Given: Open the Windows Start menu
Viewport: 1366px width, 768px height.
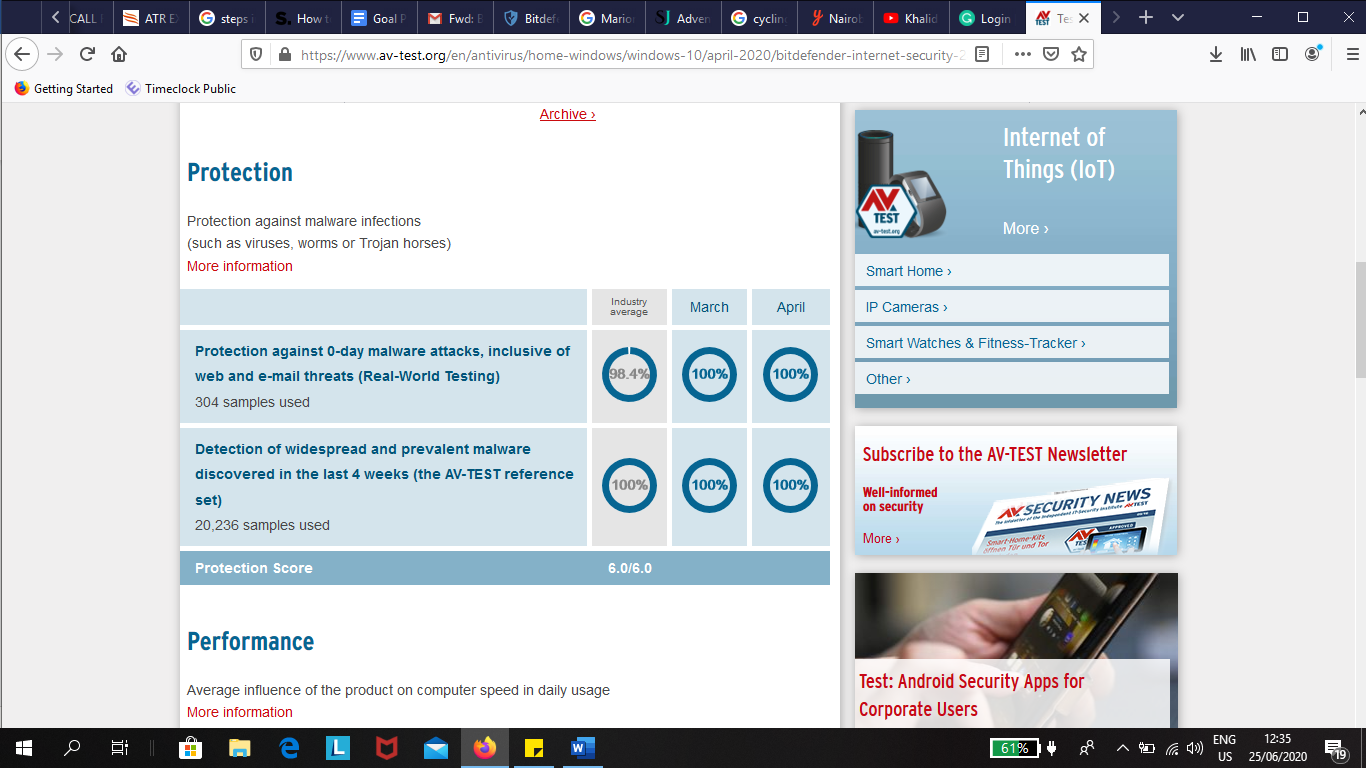Looking at the screenshot, I should coord(24,748).
